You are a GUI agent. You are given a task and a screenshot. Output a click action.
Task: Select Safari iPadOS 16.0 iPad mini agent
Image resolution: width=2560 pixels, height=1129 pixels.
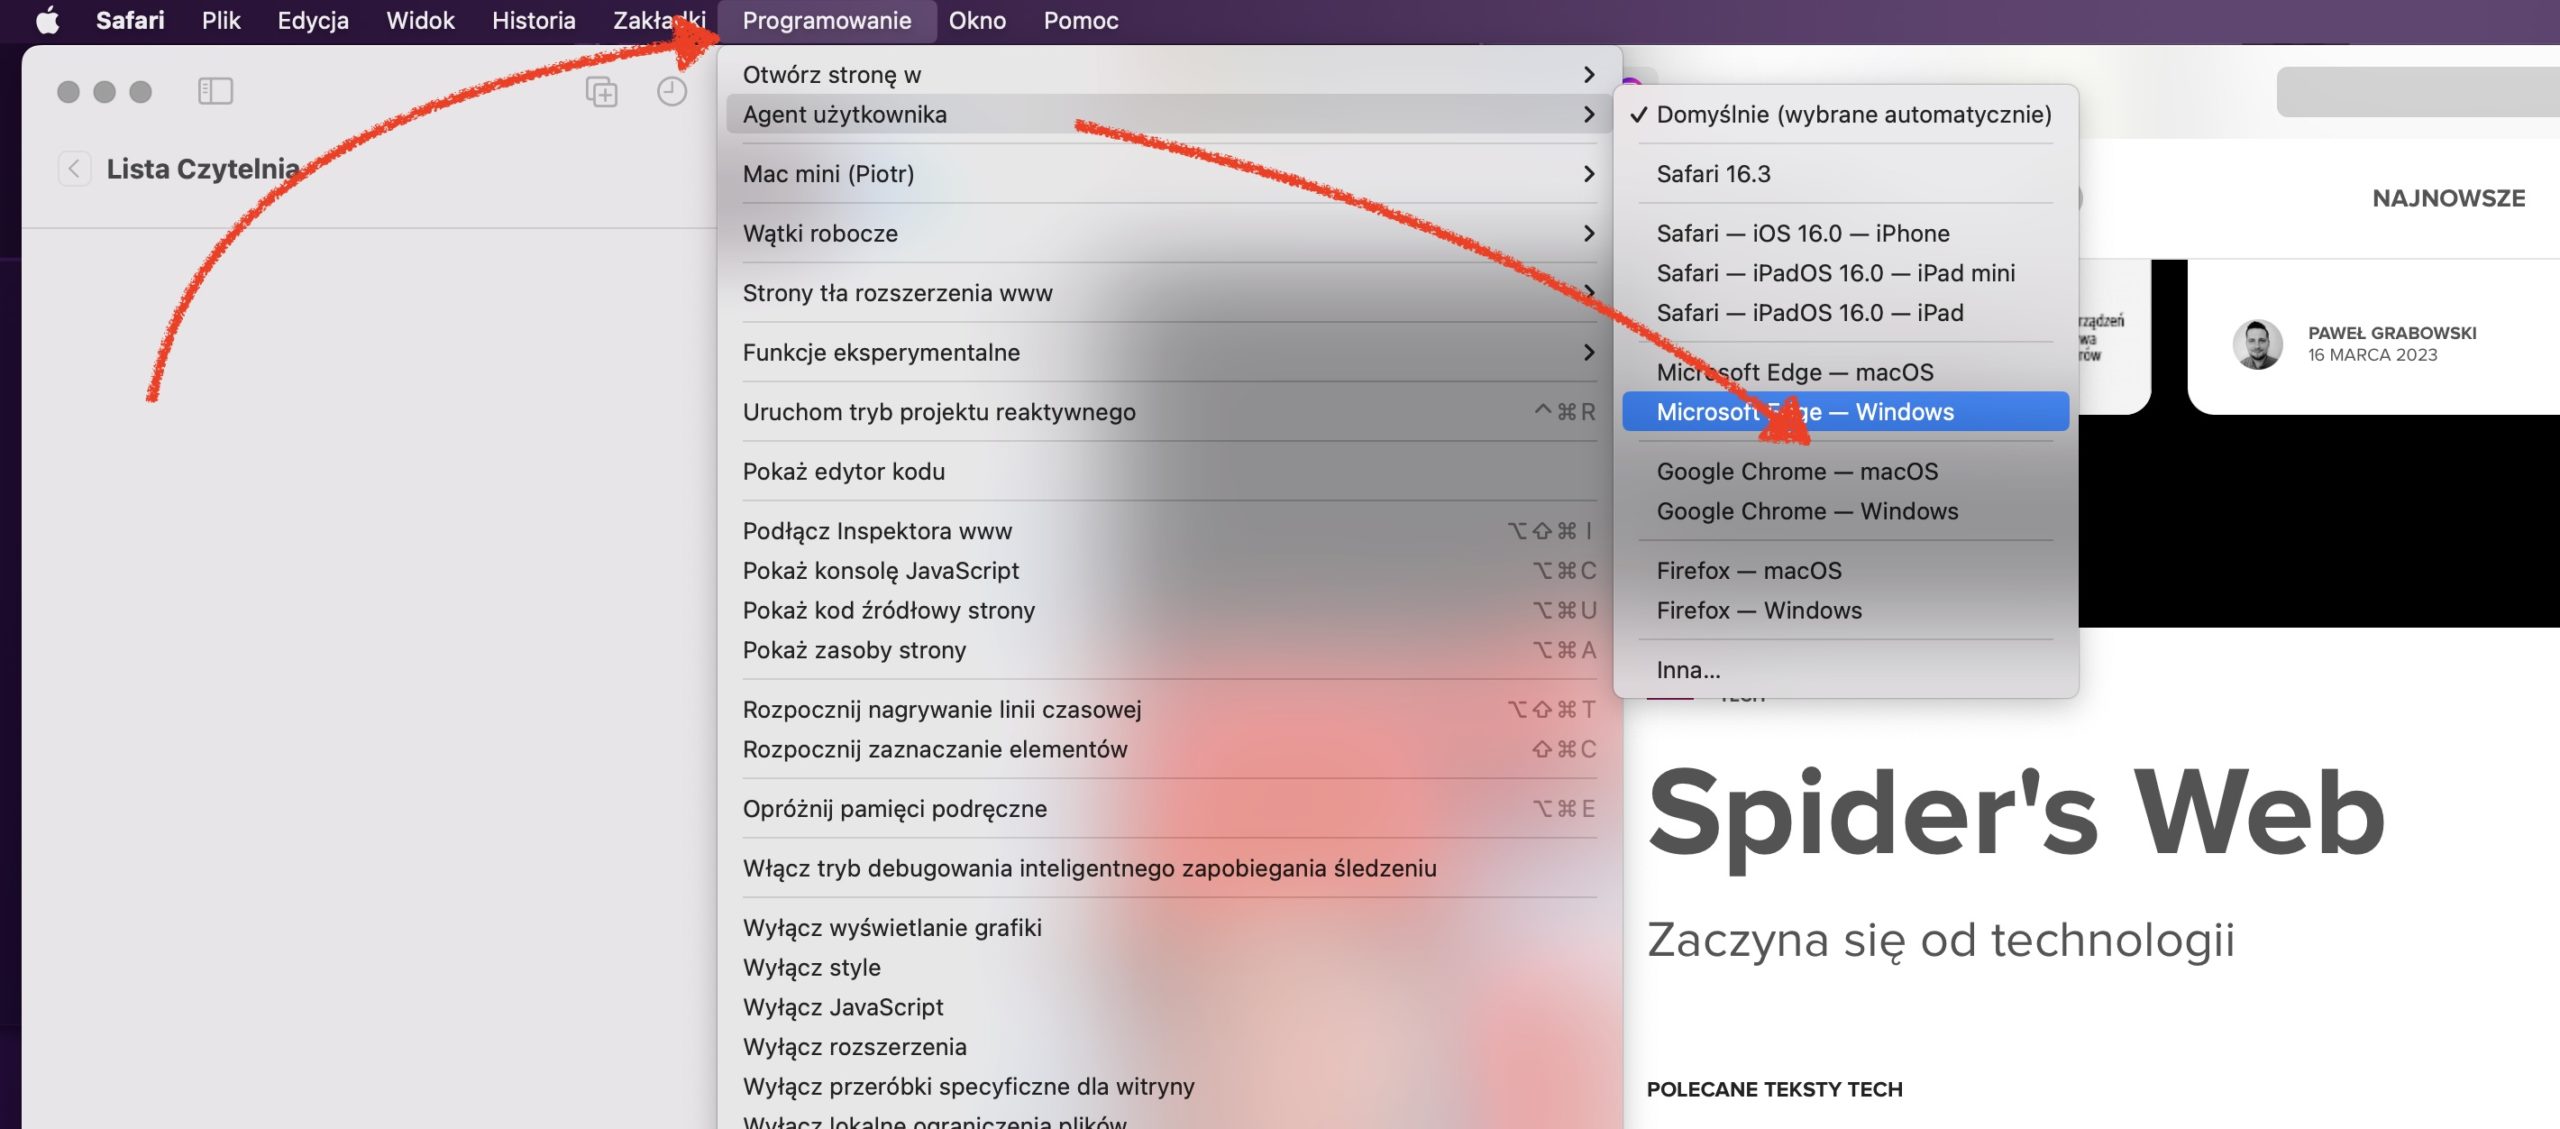(1845, 273)
